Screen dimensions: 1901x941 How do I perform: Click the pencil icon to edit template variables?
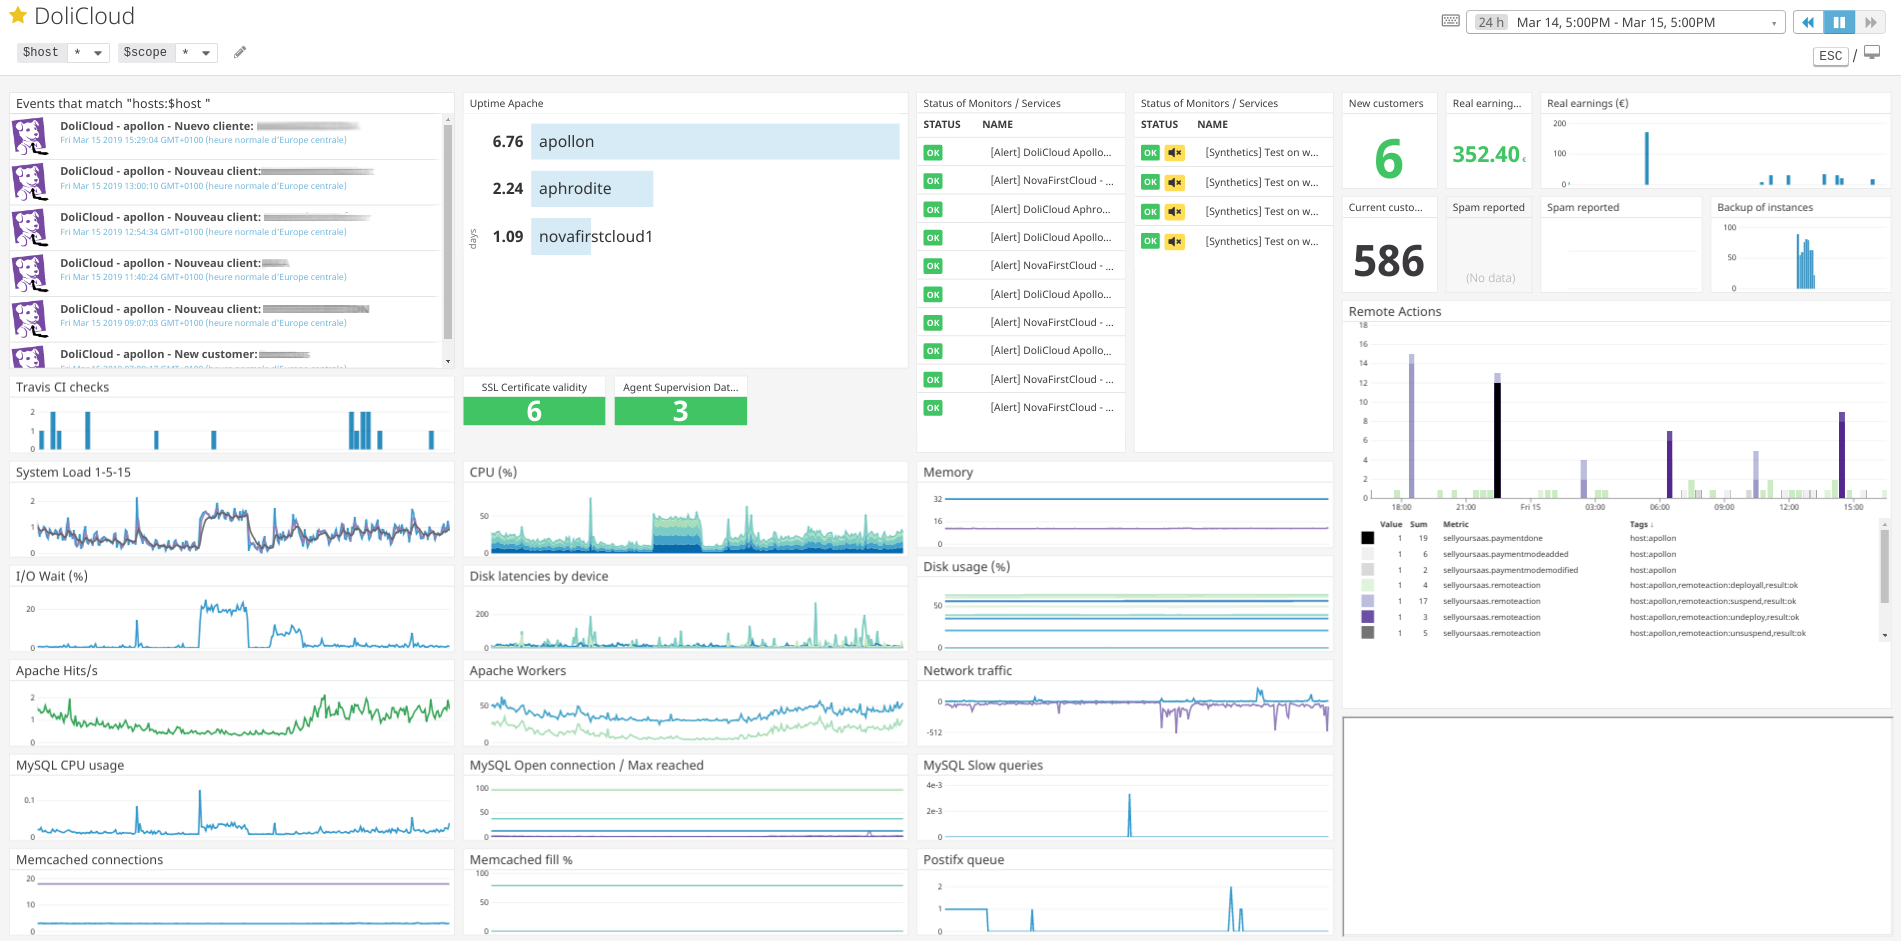[240, 52]
